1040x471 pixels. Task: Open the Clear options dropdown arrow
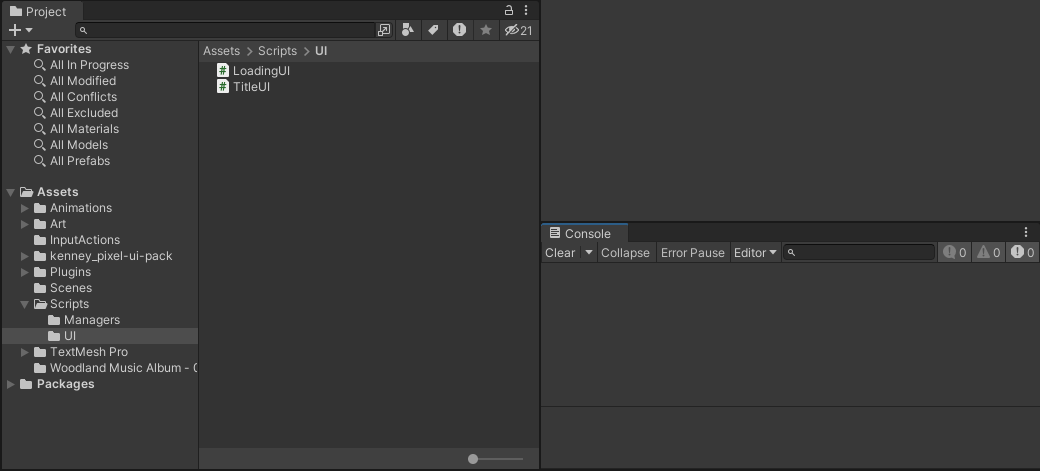tap(588, 253)
